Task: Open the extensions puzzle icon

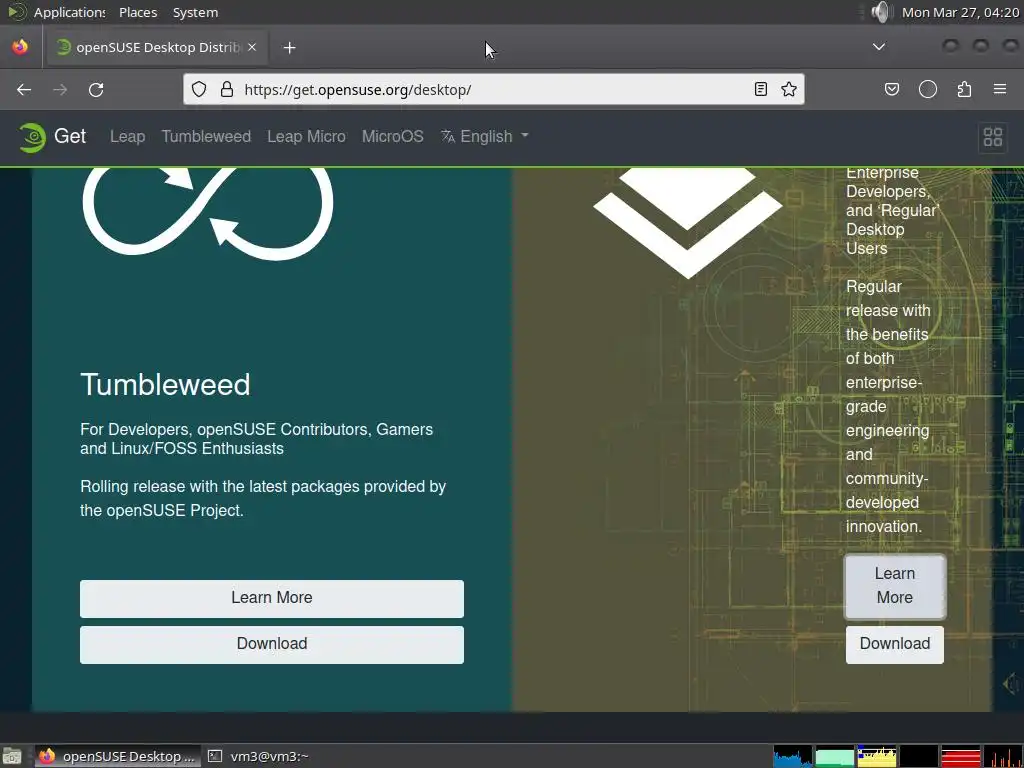Action: pos(964,89)
